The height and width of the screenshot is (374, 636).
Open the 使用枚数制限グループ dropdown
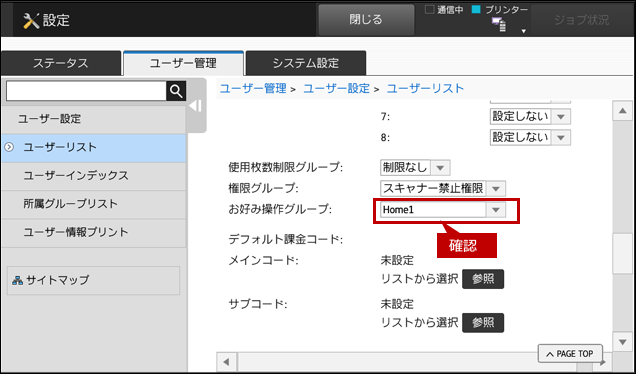pyautogui.click(x=415, y=167)
